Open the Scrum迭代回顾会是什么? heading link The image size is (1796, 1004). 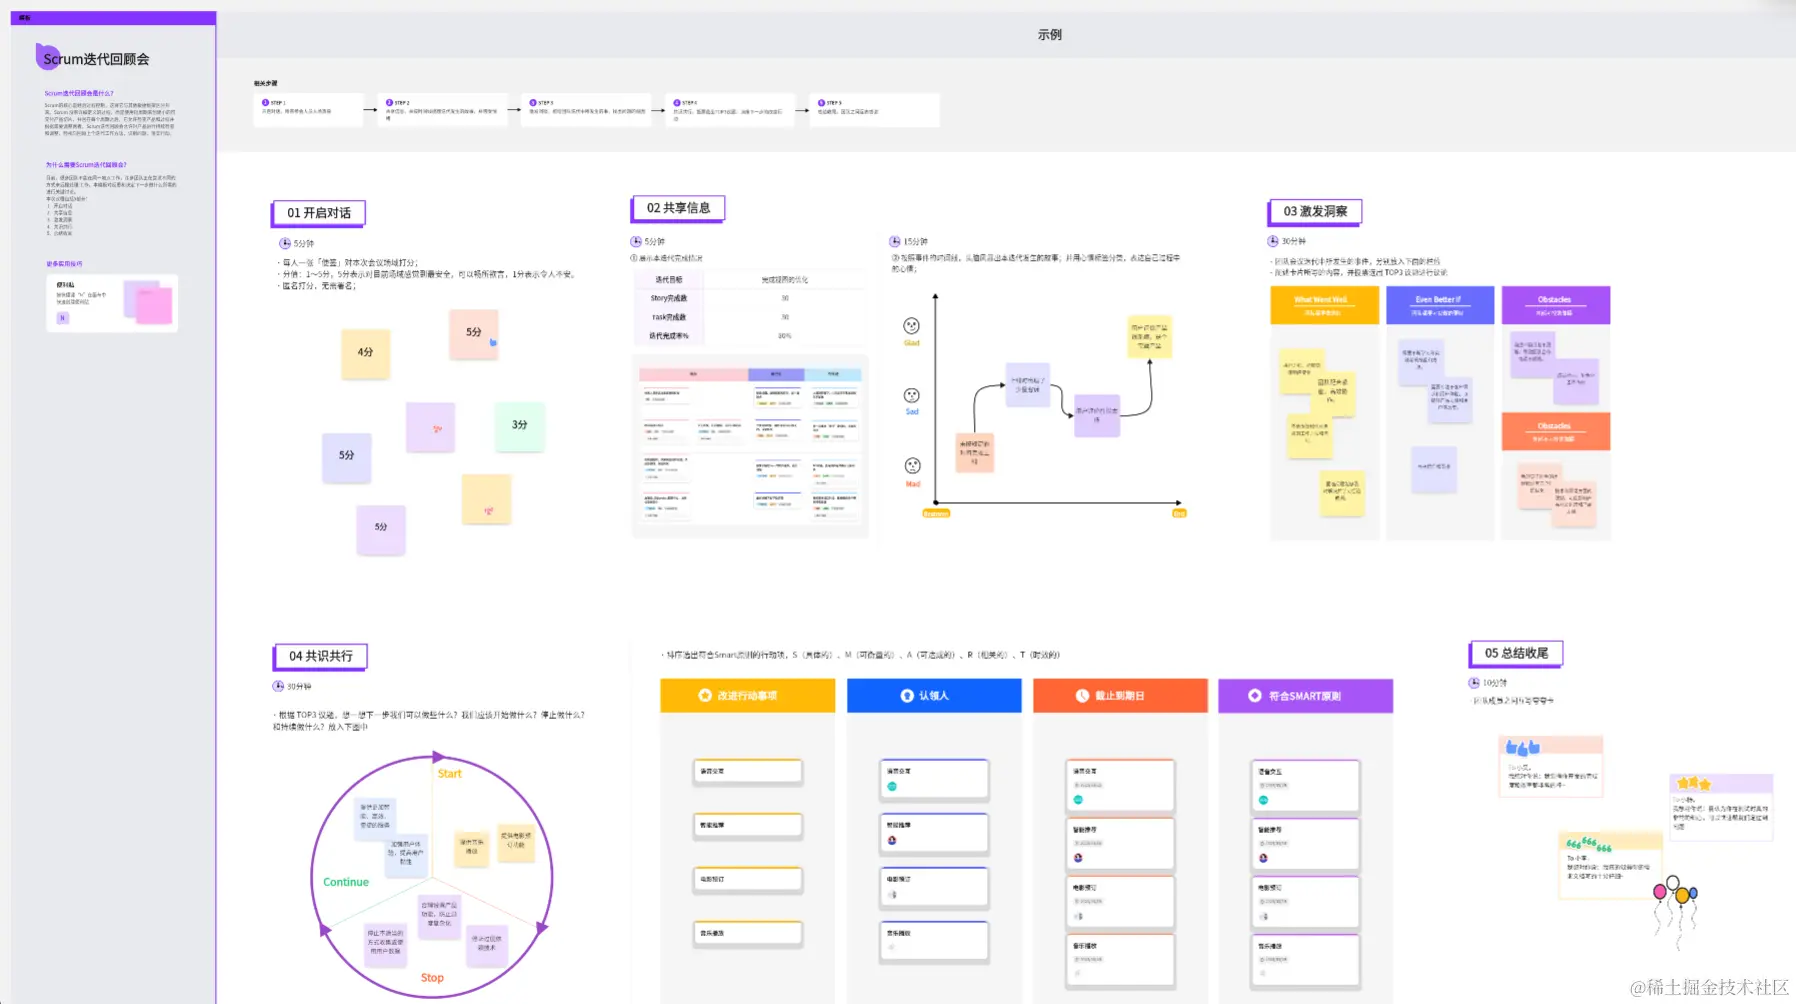coord(78,93)
